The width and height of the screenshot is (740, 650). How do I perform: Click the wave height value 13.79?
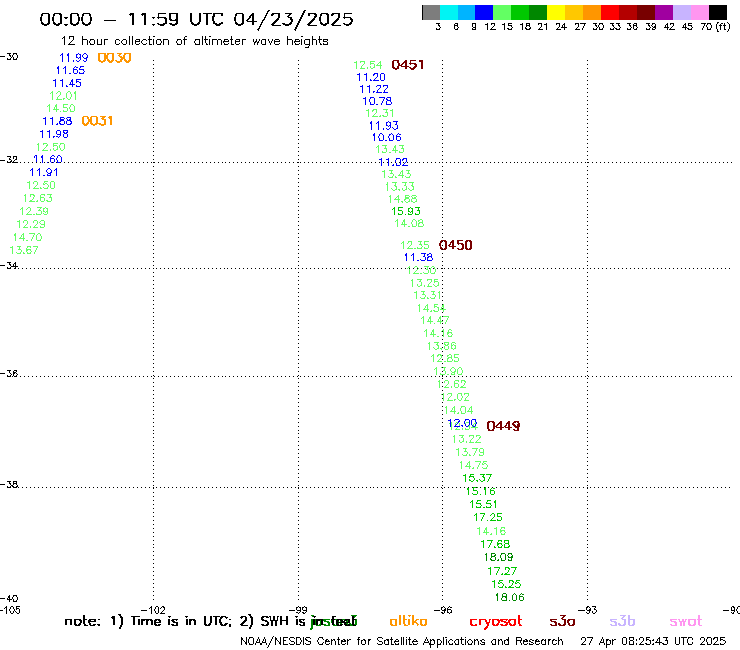pyautogui.click(x=470, y=452)
